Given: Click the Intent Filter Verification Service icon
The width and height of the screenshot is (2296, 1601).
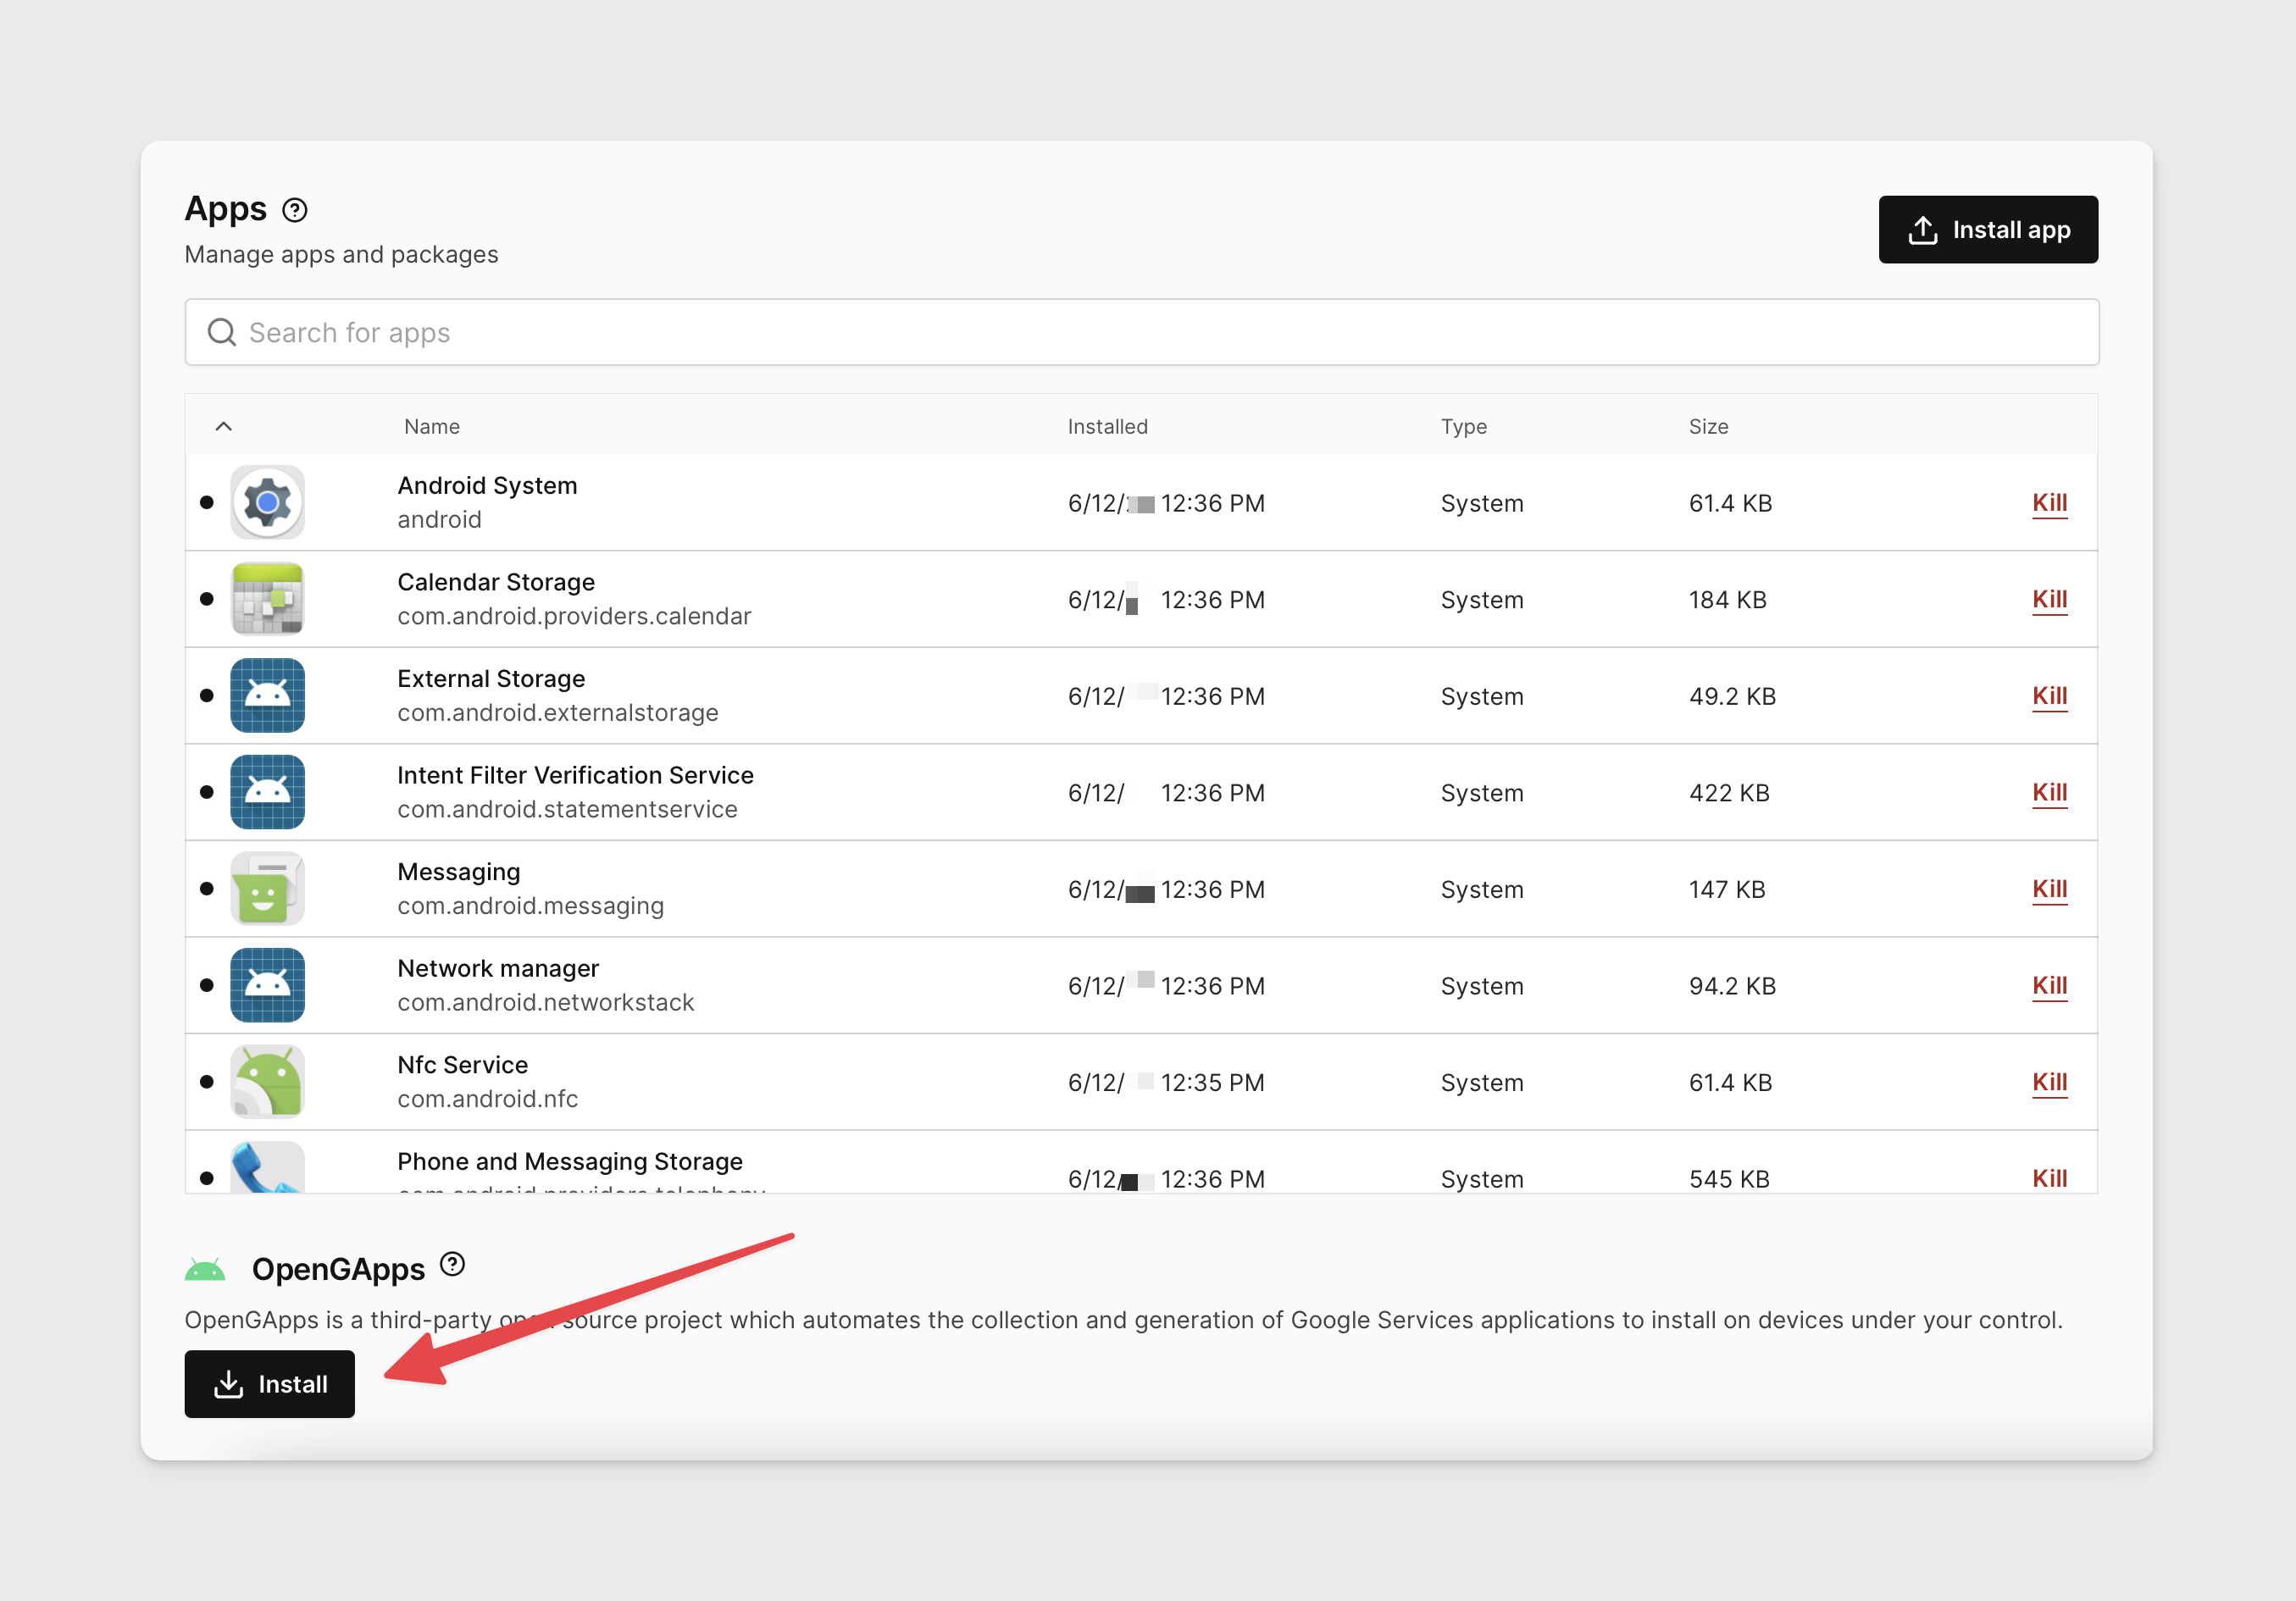Looking at the screenshot, I should coord(268,792).
